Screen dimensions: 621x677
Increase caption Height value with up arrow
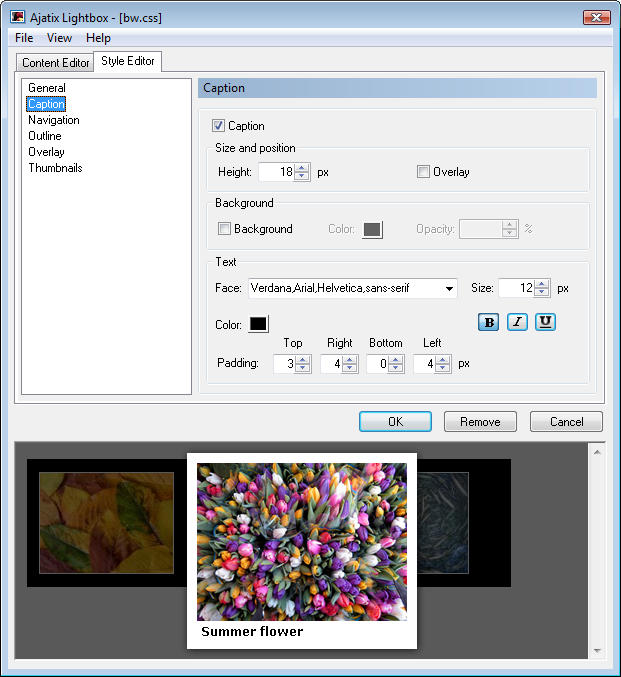302,168
